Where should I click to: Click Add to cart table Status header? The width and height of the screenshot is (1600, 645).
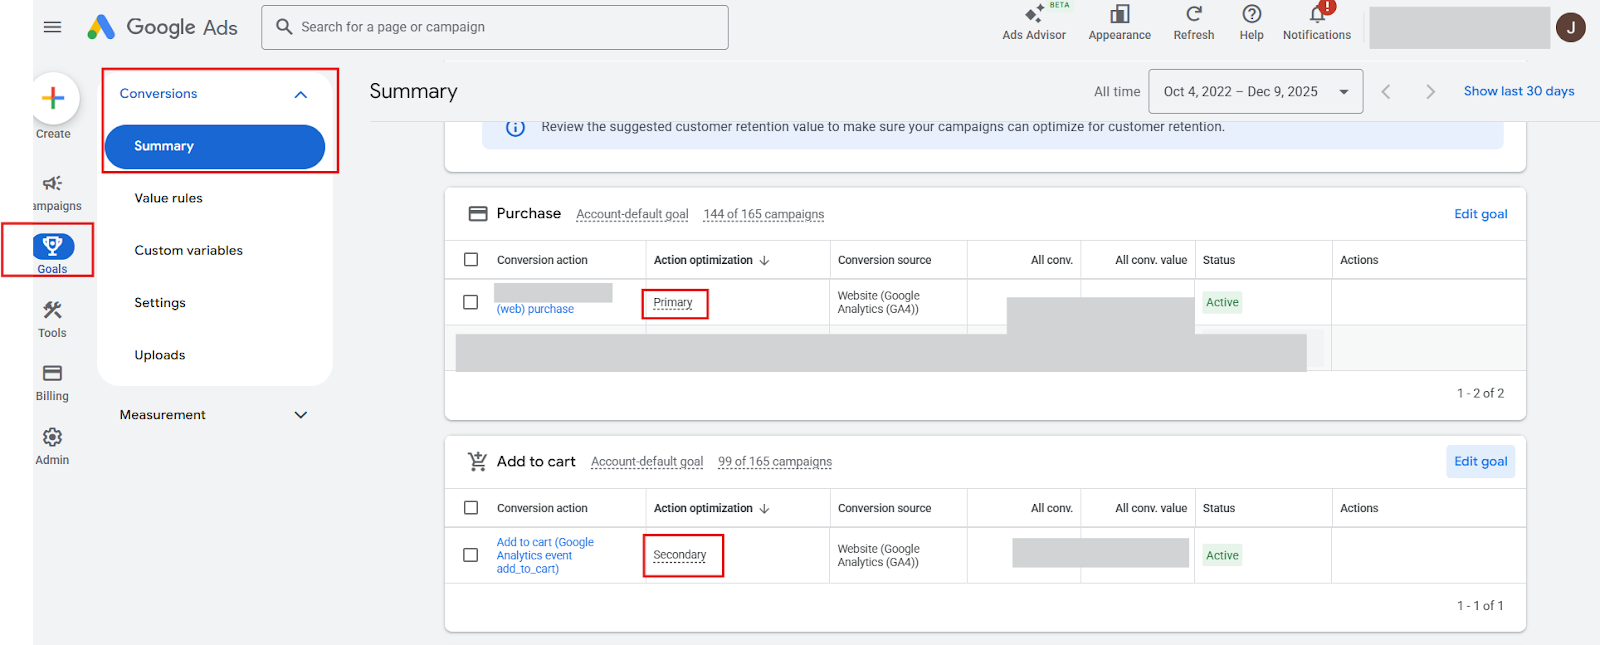pyautogui.click(x=1219, y=508)
